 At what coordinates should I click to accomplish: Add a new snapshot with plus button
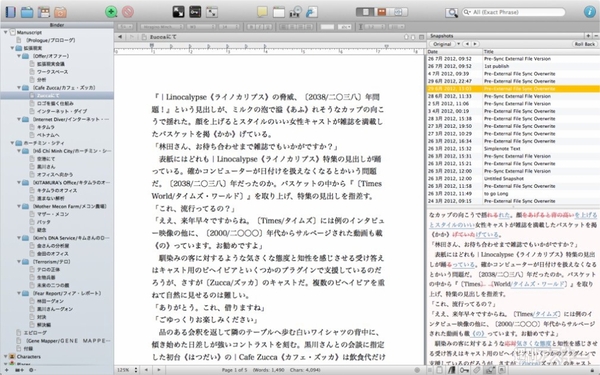[588, 36]
